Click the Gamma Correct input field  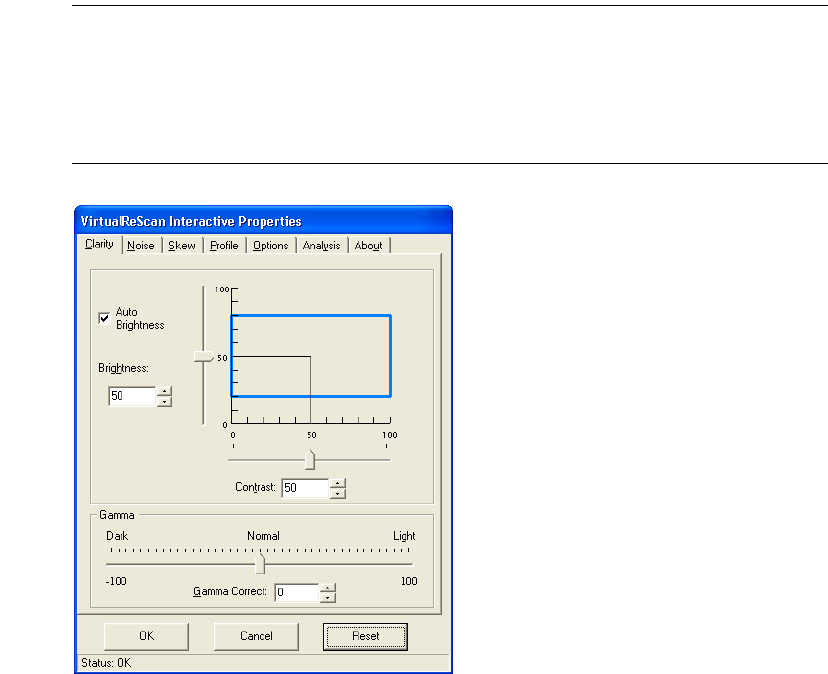[295, 593]
